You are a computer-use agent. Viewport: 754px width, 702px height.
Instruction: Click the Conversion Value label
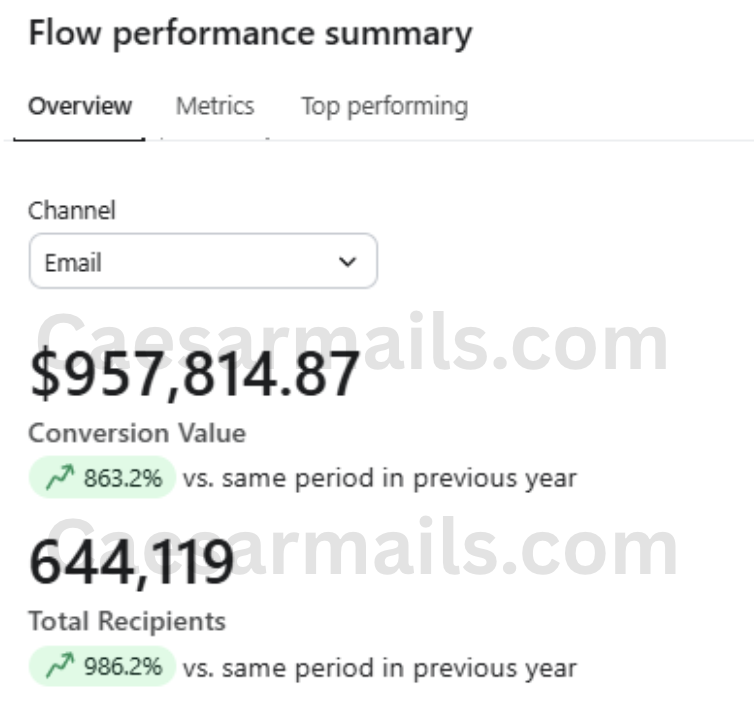(137, 433)
